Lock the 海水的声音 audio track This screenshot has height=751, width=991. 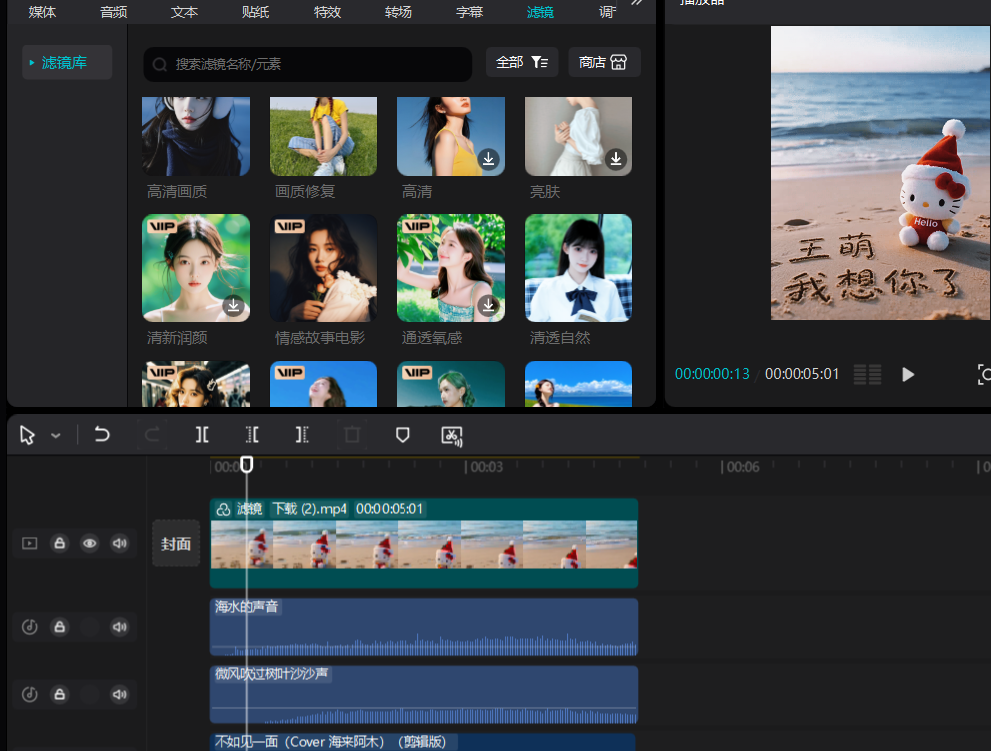(59, 626)
